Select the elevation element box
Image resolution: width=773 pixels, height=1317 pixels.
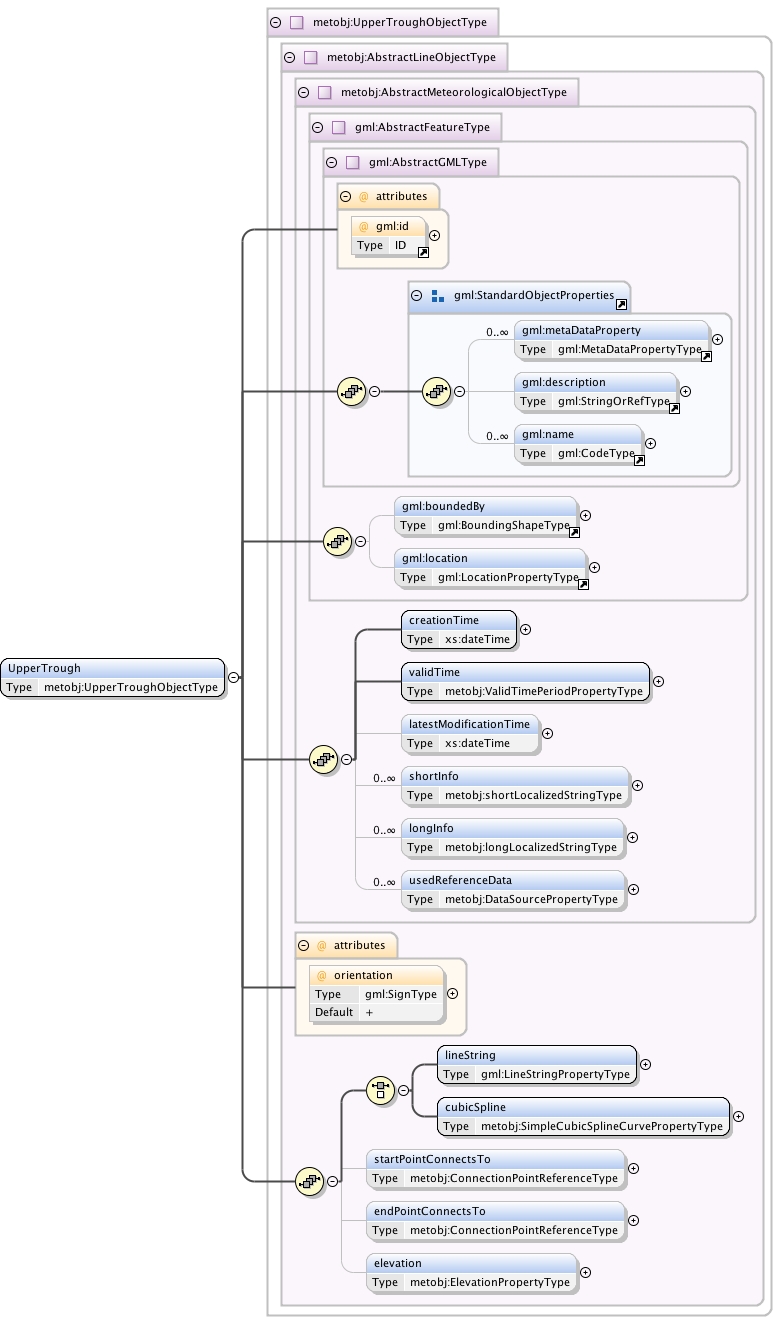pos(472,1272)
